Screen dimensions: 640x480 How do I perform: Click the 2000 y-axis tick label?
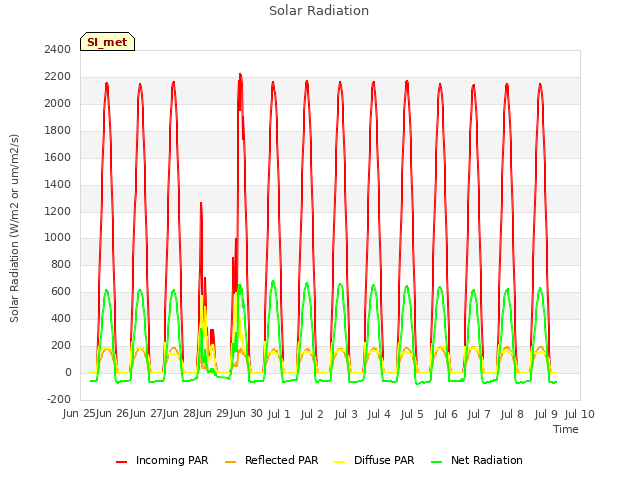58,103
